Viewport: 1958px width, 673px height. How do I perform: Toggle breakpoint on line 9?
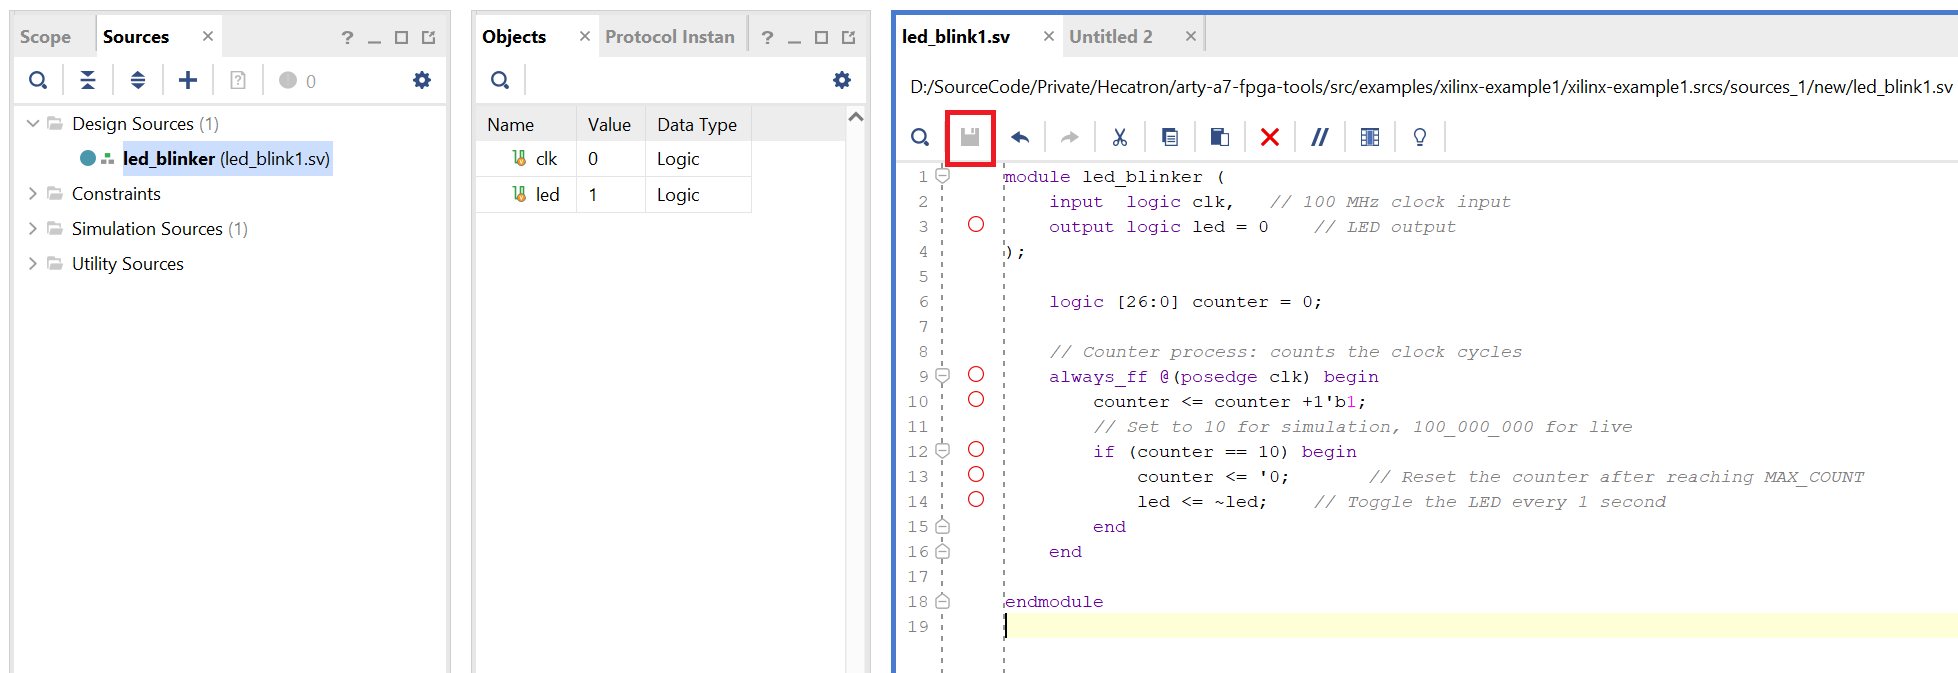click(976, 374)
